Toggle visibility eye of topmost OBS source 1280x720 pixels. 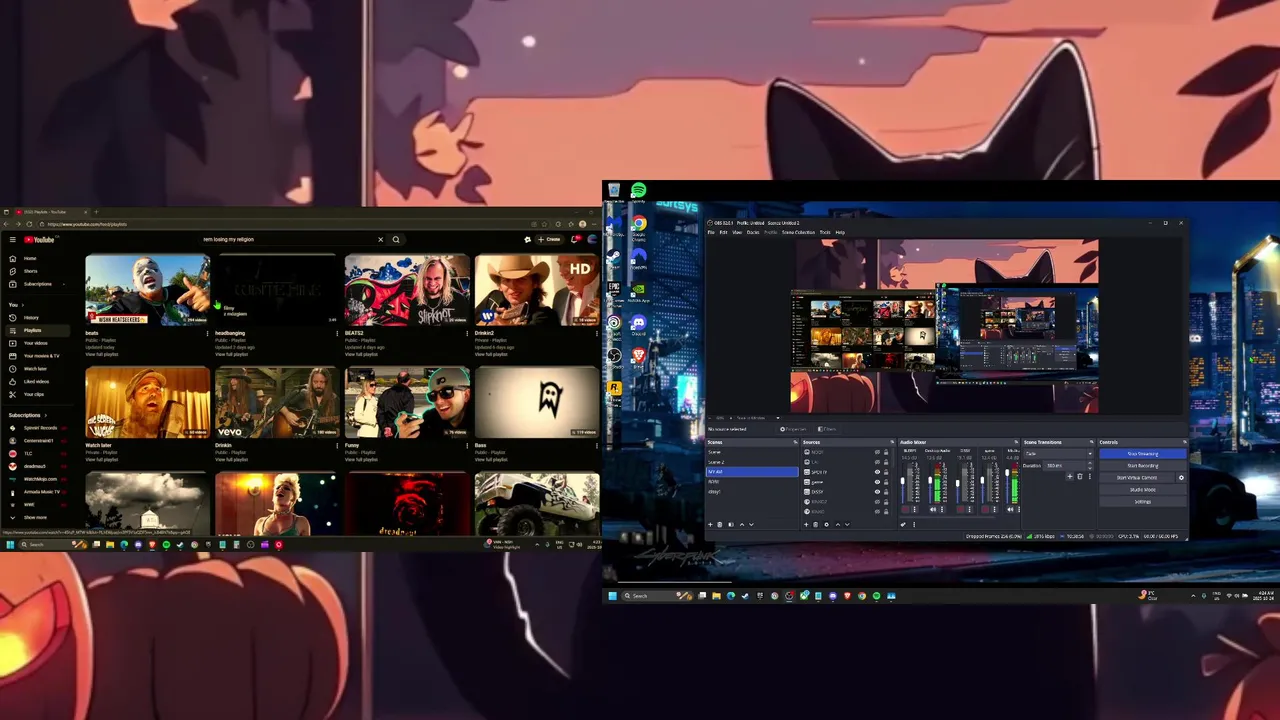click(x=877, y=452)
